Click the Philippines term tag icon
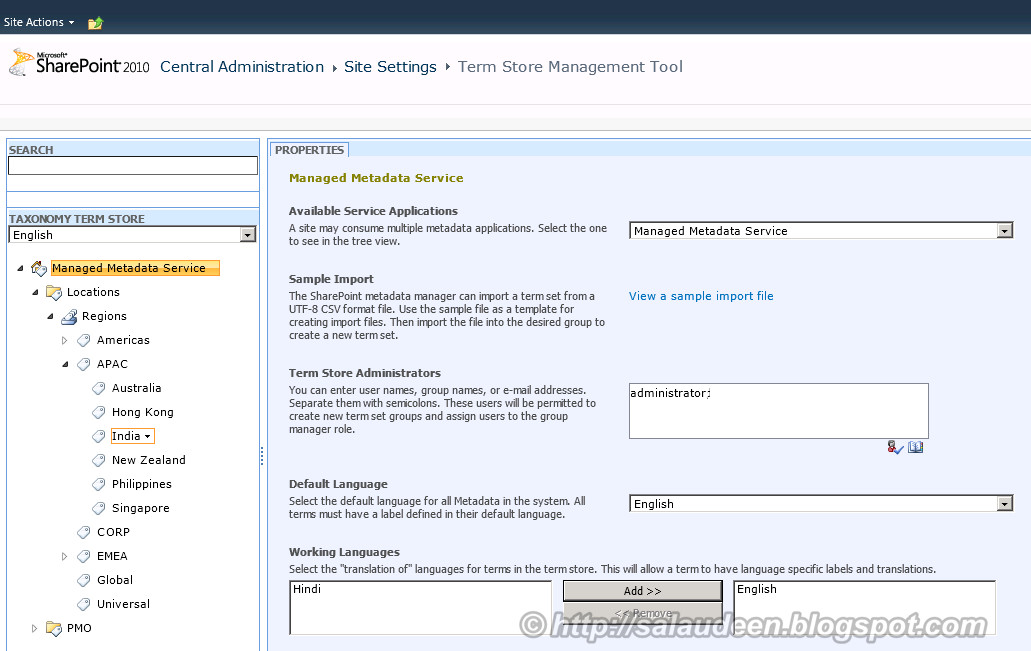The height and width of the screenshot is (651, 1031). click(99, 484)
